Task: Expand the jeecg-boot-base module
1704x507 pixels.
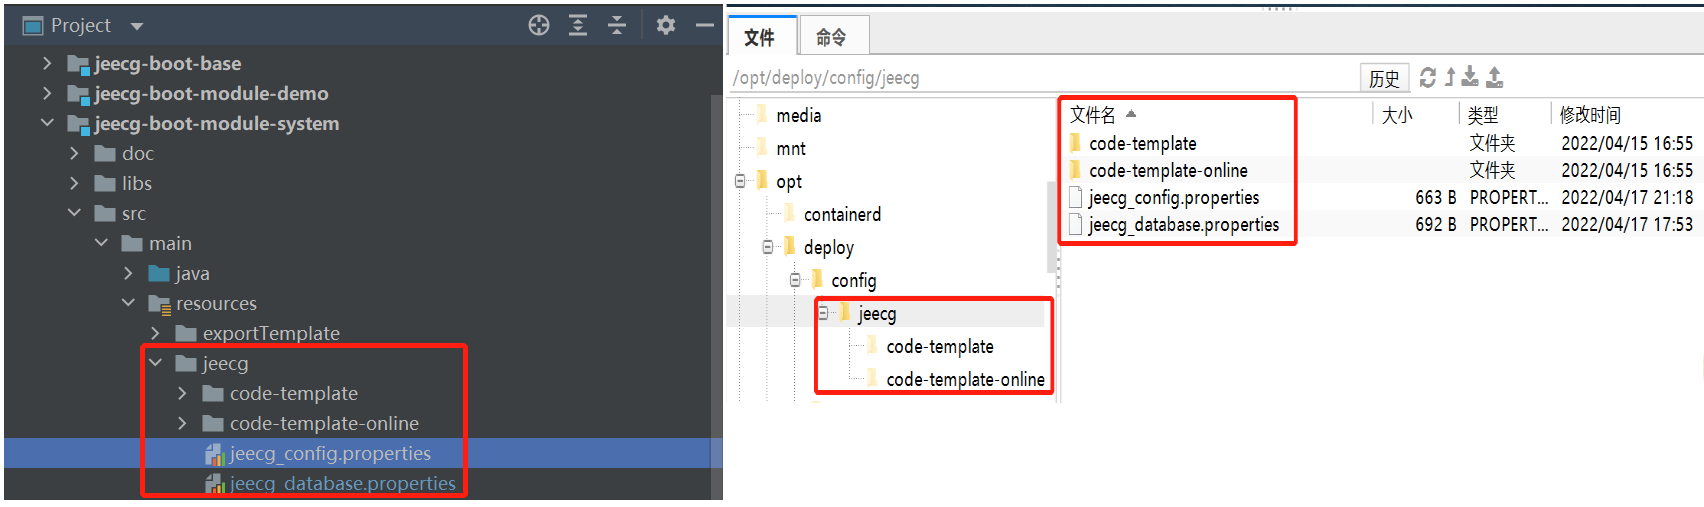Action: coord(47,63)
